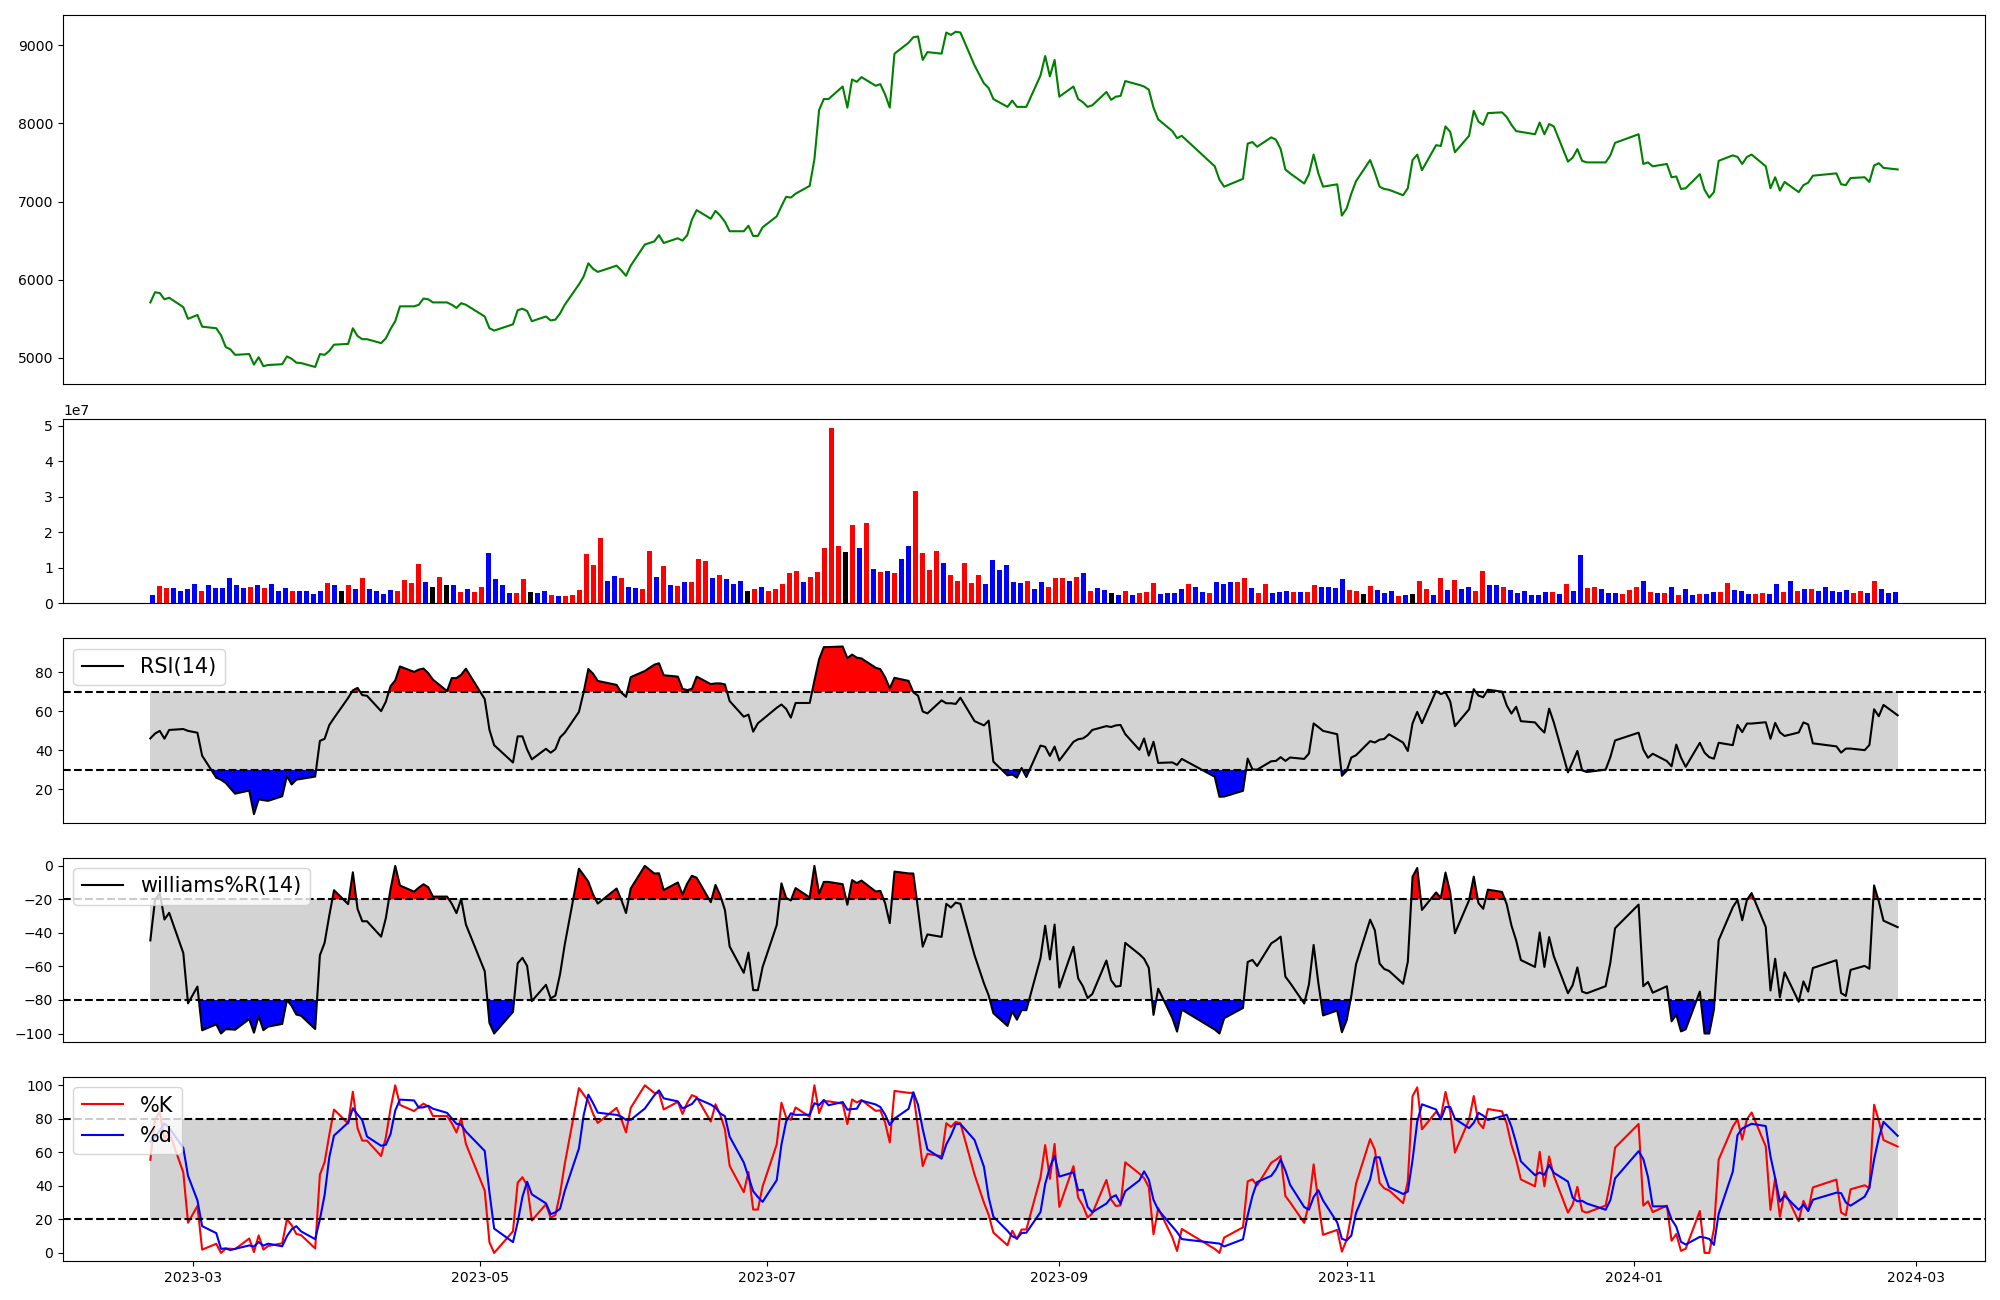Click the williams%R(14) legend label
2000x1300 pixels.
220,885
